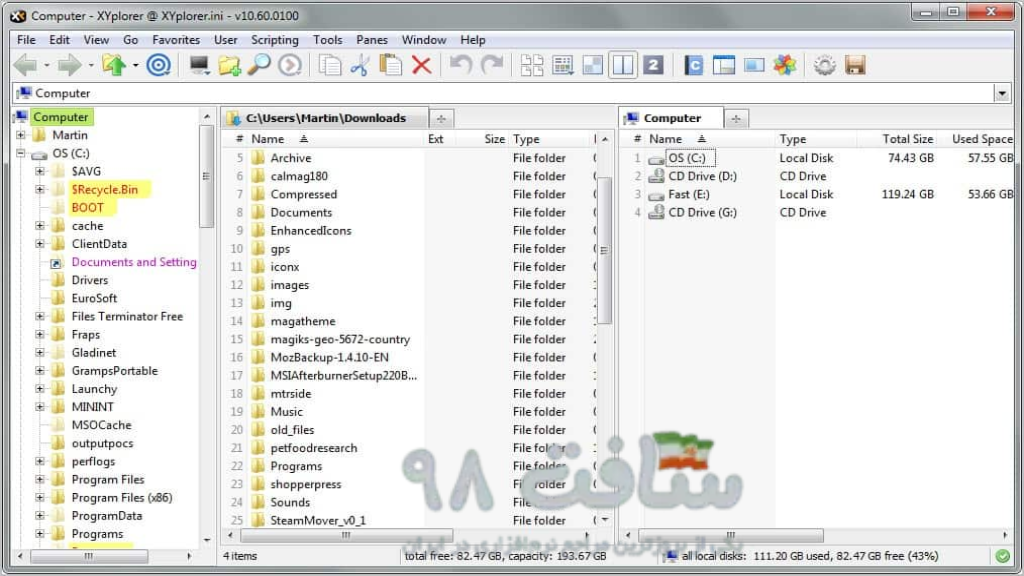Click the blue target hotlist icon

(x=159, y=65)
